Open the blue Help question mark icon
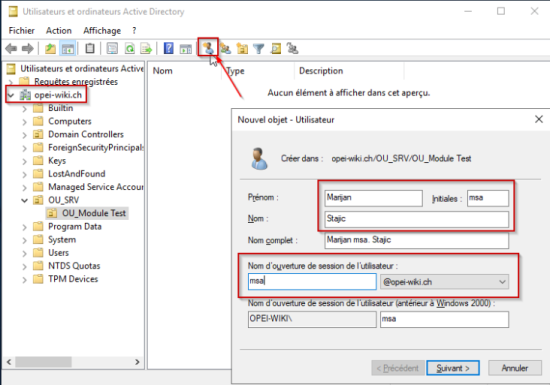550x385 pixels. point(168,48)
